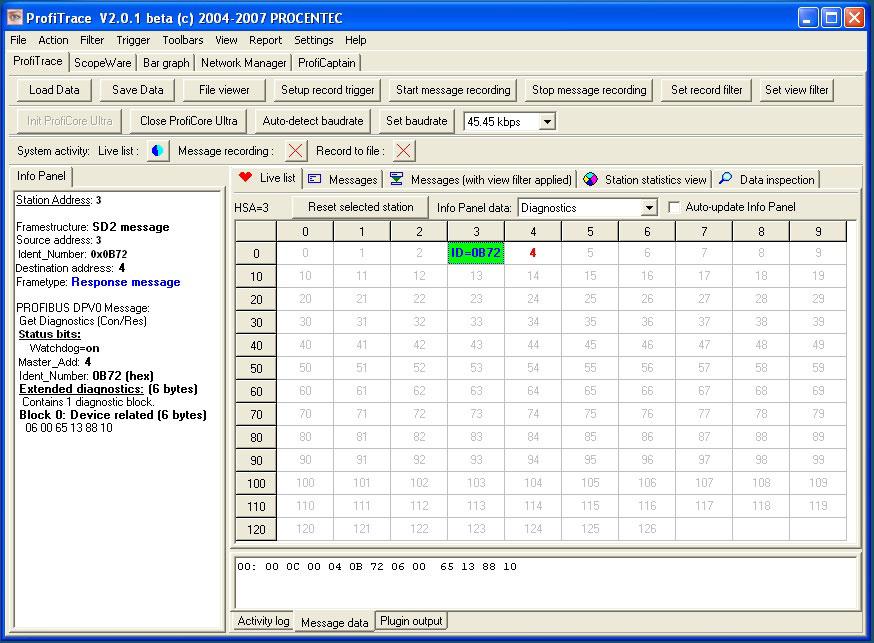This screenshot has width=874, height=643.
Task: Stop message recording
Action: click(x=589, y=90)
